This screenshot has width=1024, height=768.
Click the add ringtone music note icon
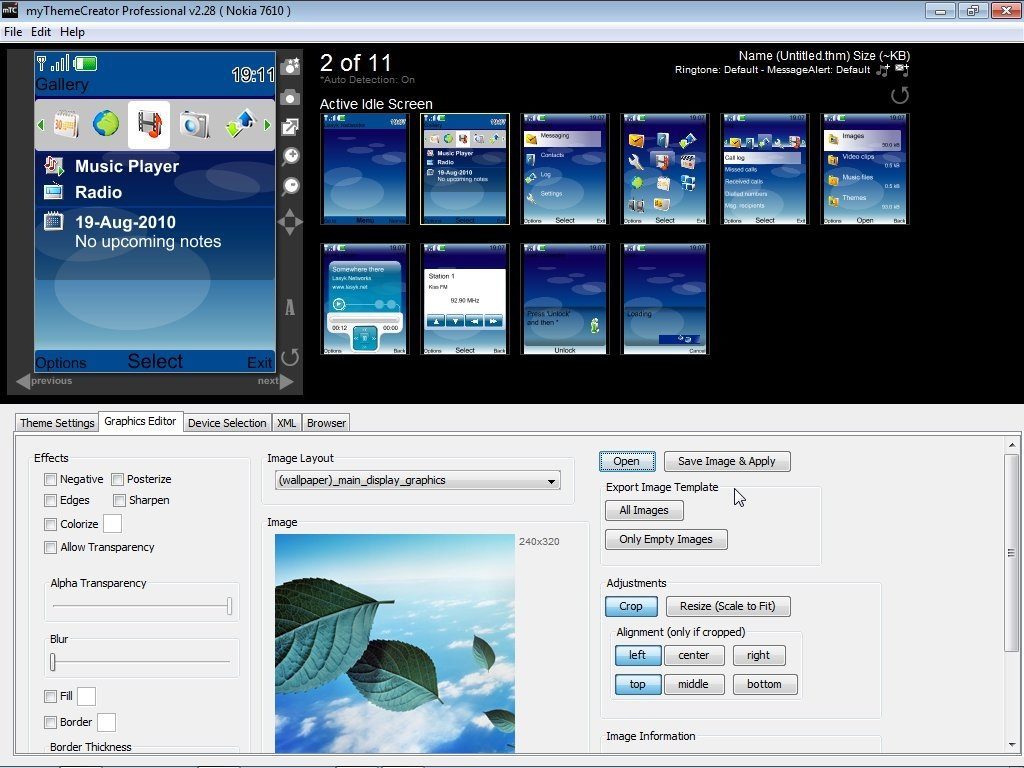pos(882,68)
